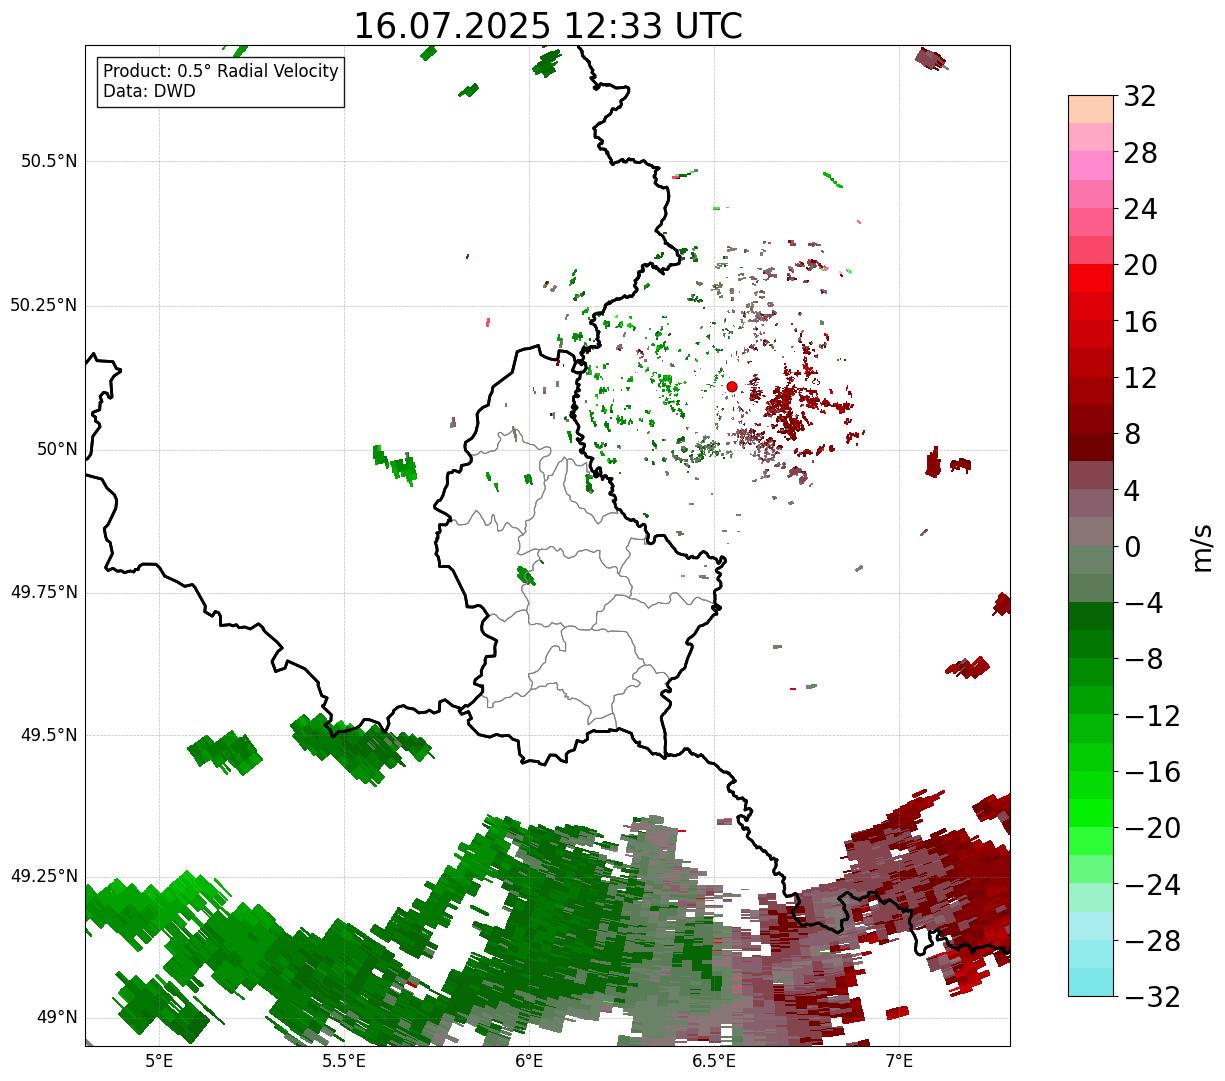Click the colorbar tick label 24
This screenshot has width=1225, height=1081.
1140,209
